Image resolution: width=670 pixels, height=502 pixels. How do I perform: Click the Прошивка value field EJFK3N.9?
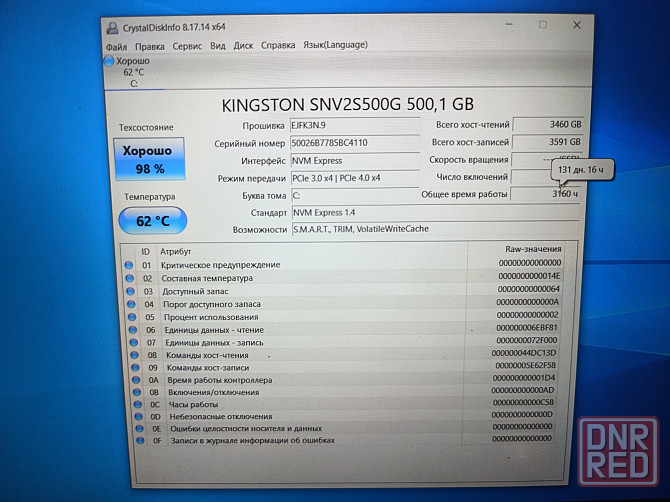[x=354, y=126]
